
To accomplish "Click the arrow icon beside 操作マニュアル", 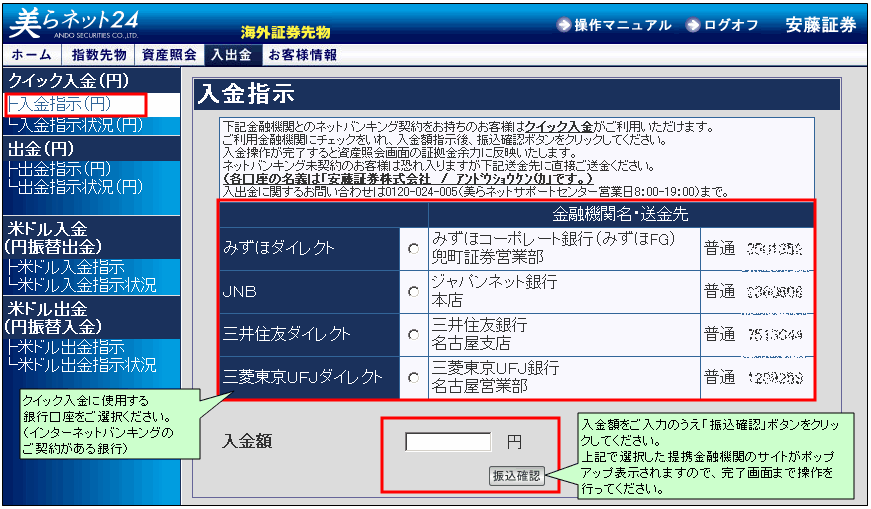I will tap(564, 25).
